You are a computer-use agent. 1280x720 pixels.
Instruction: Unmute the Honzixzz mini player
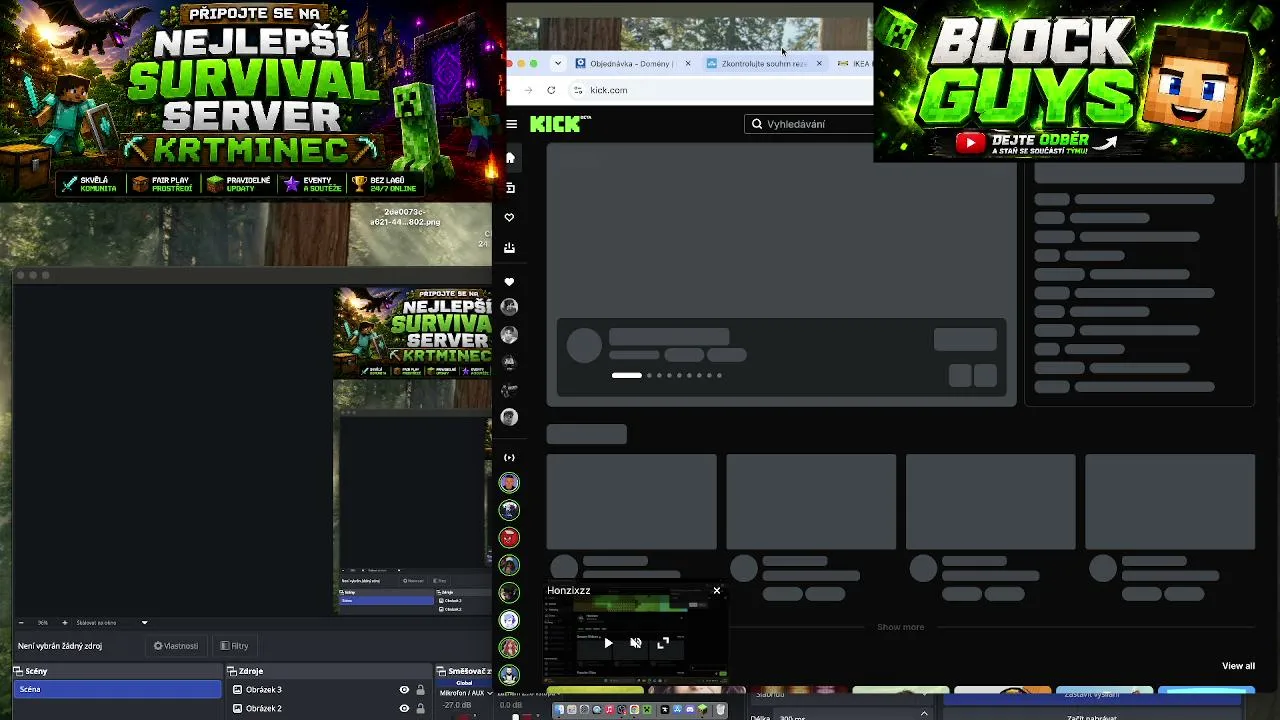pos(636,643)
